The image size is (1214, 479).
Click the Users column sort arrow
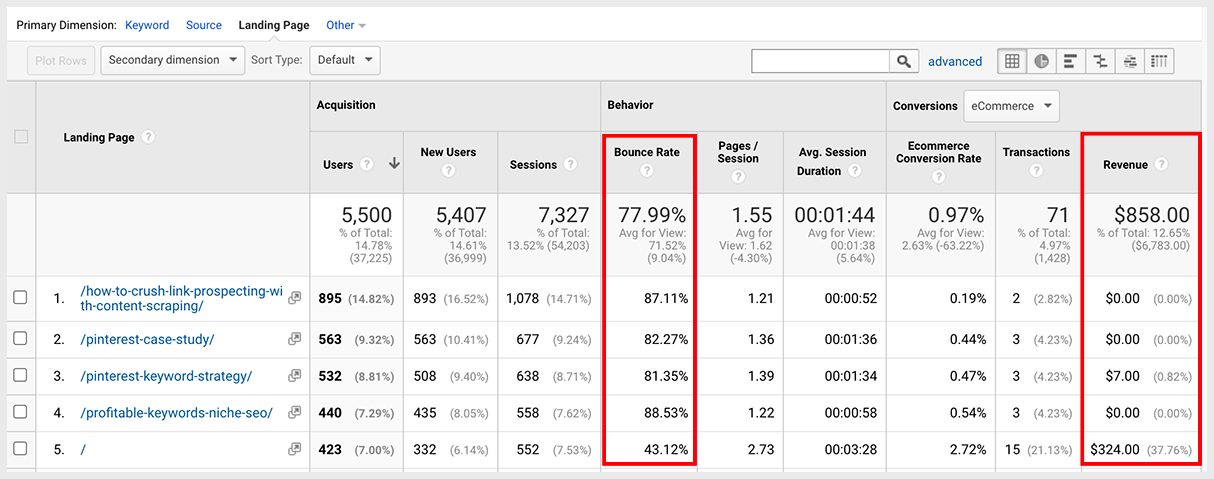click(x=394, y=164)
